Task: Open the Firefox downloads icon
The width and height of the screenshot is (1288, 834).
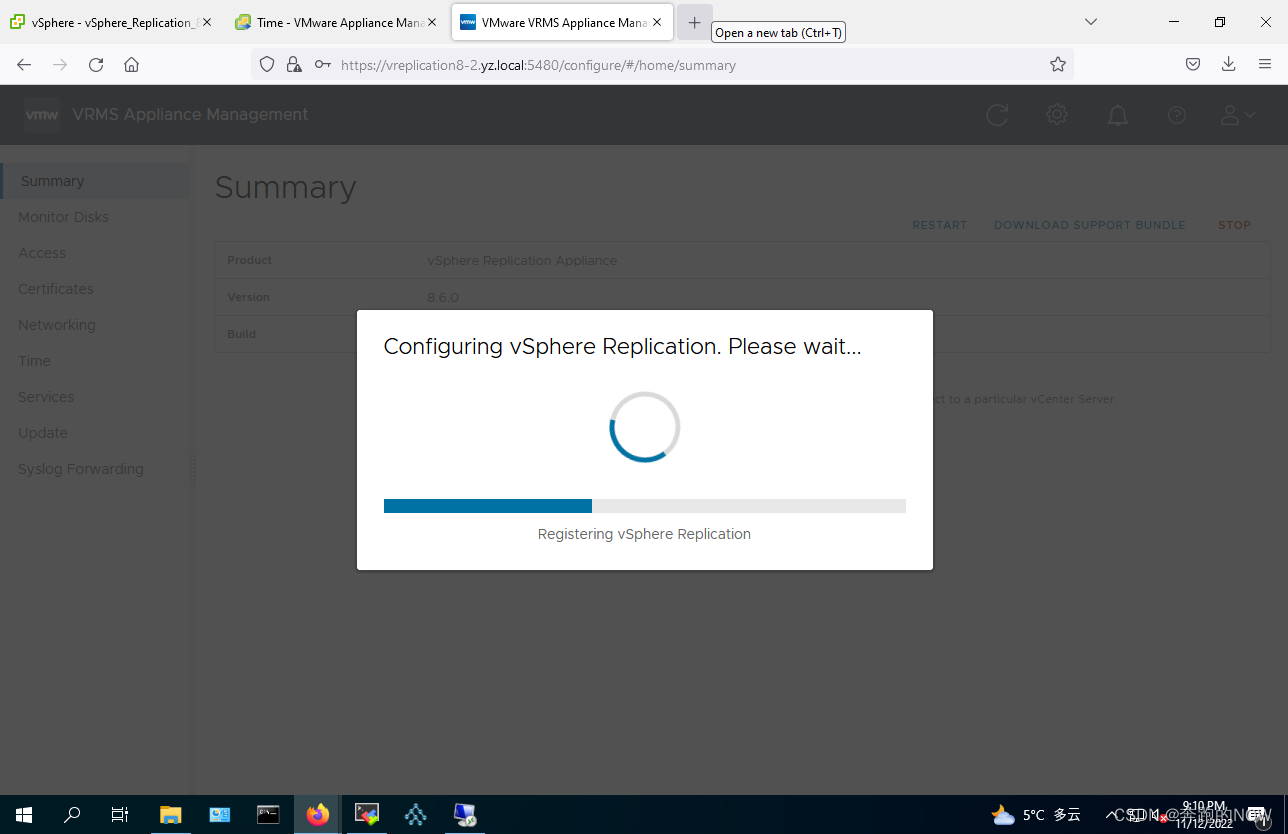Action: (x=1229, y=64)
